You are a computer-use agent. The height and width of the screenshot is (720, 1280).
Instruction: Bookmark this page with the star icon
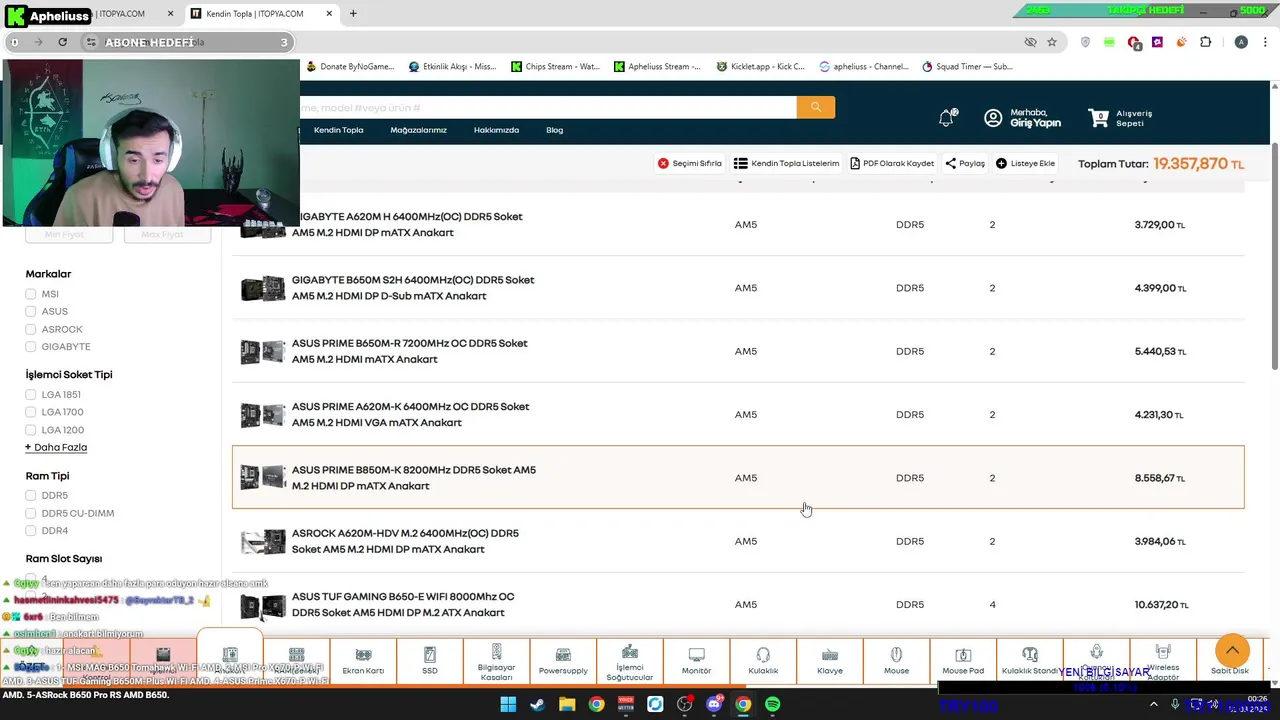pyautogui.click(x=1052, y=42)
